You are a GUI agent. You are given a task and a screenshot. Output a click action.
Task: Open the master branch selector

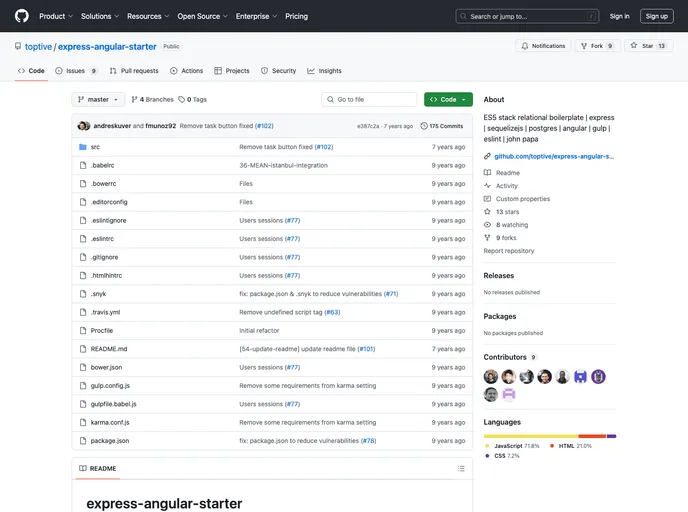98,100
